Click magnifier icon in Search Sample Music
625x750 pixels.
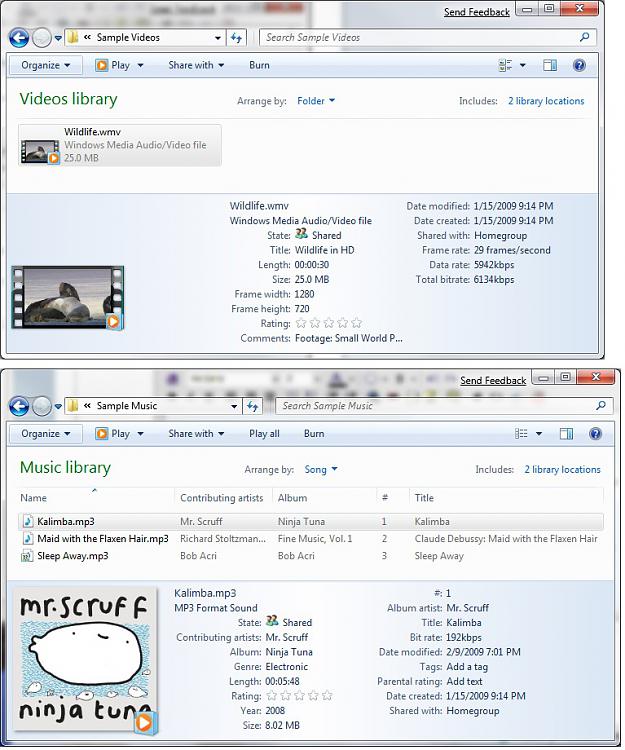pyautogui.click(x=601, y=406)
